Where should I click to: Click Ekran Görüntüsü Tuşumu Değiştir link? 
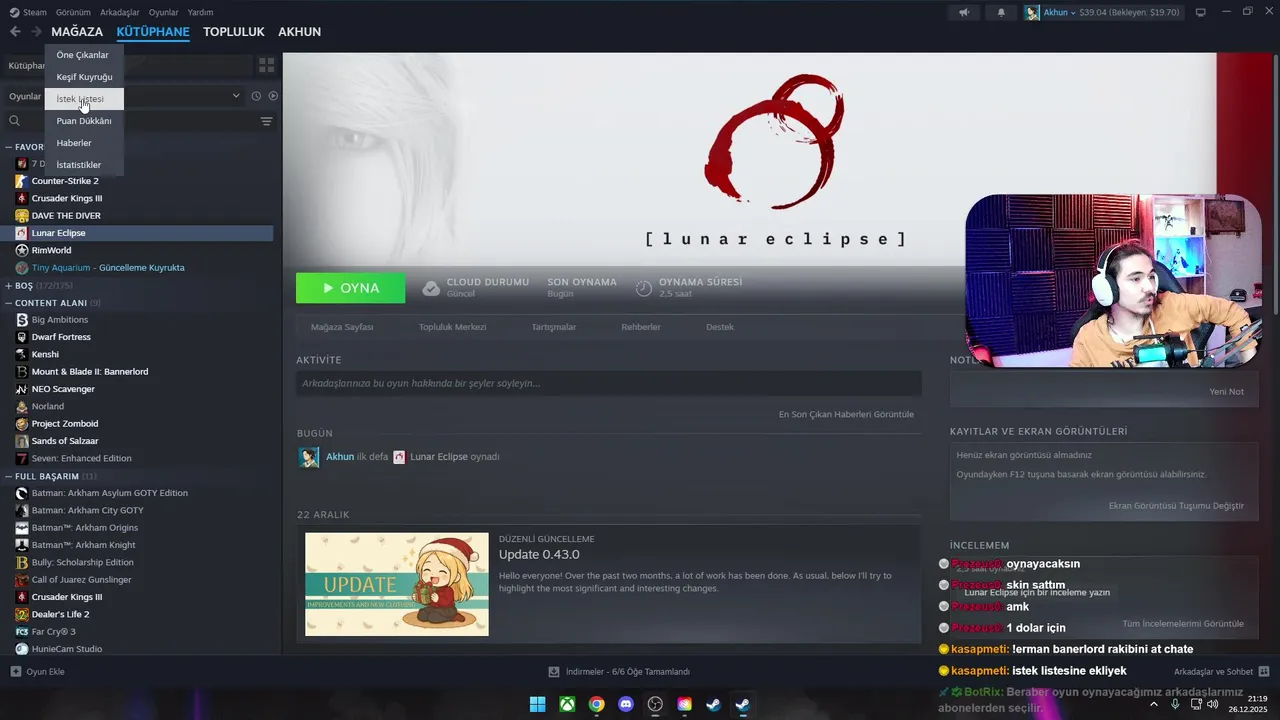tap(1176, 505)
